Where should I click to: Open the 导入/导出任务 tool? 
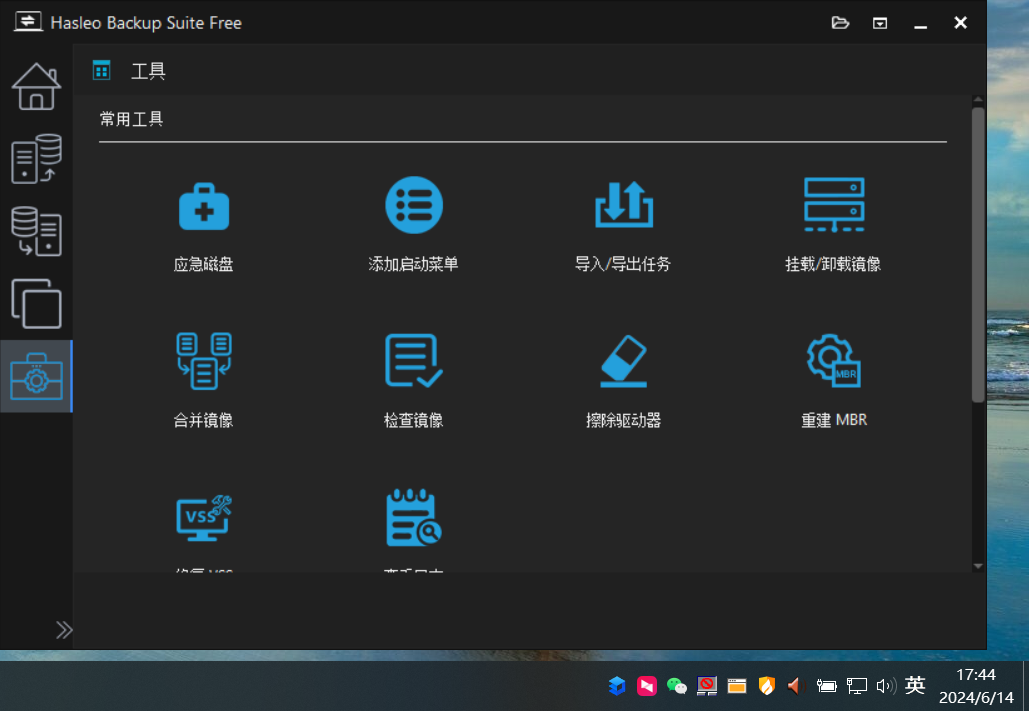coord(623,205)
